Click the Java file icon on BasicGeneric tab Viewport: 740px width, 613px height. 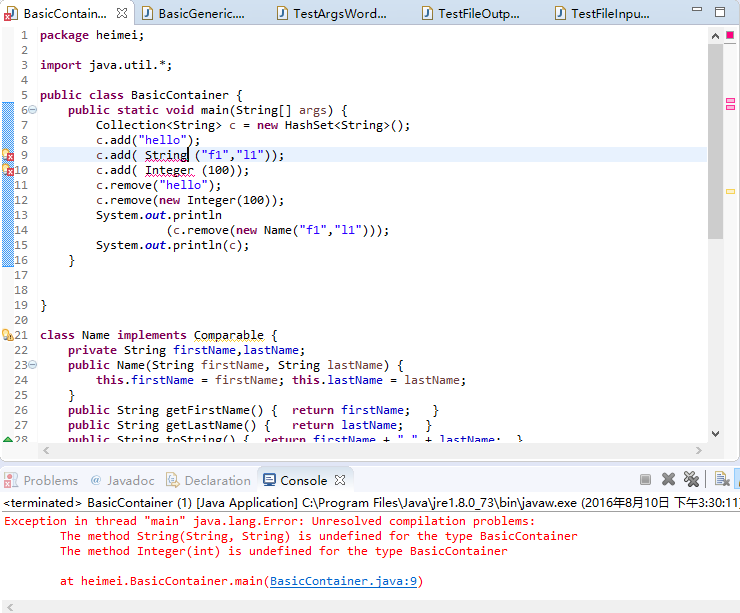pyautogui.click(x=147, y=13)
